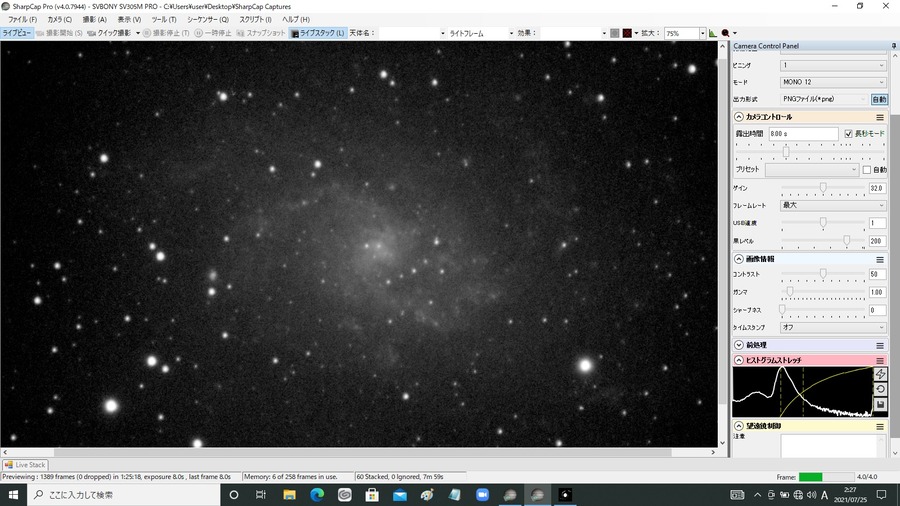Click the histogram stretch save icon
Screen dimensions: 900x506
[x=880, y=404]
